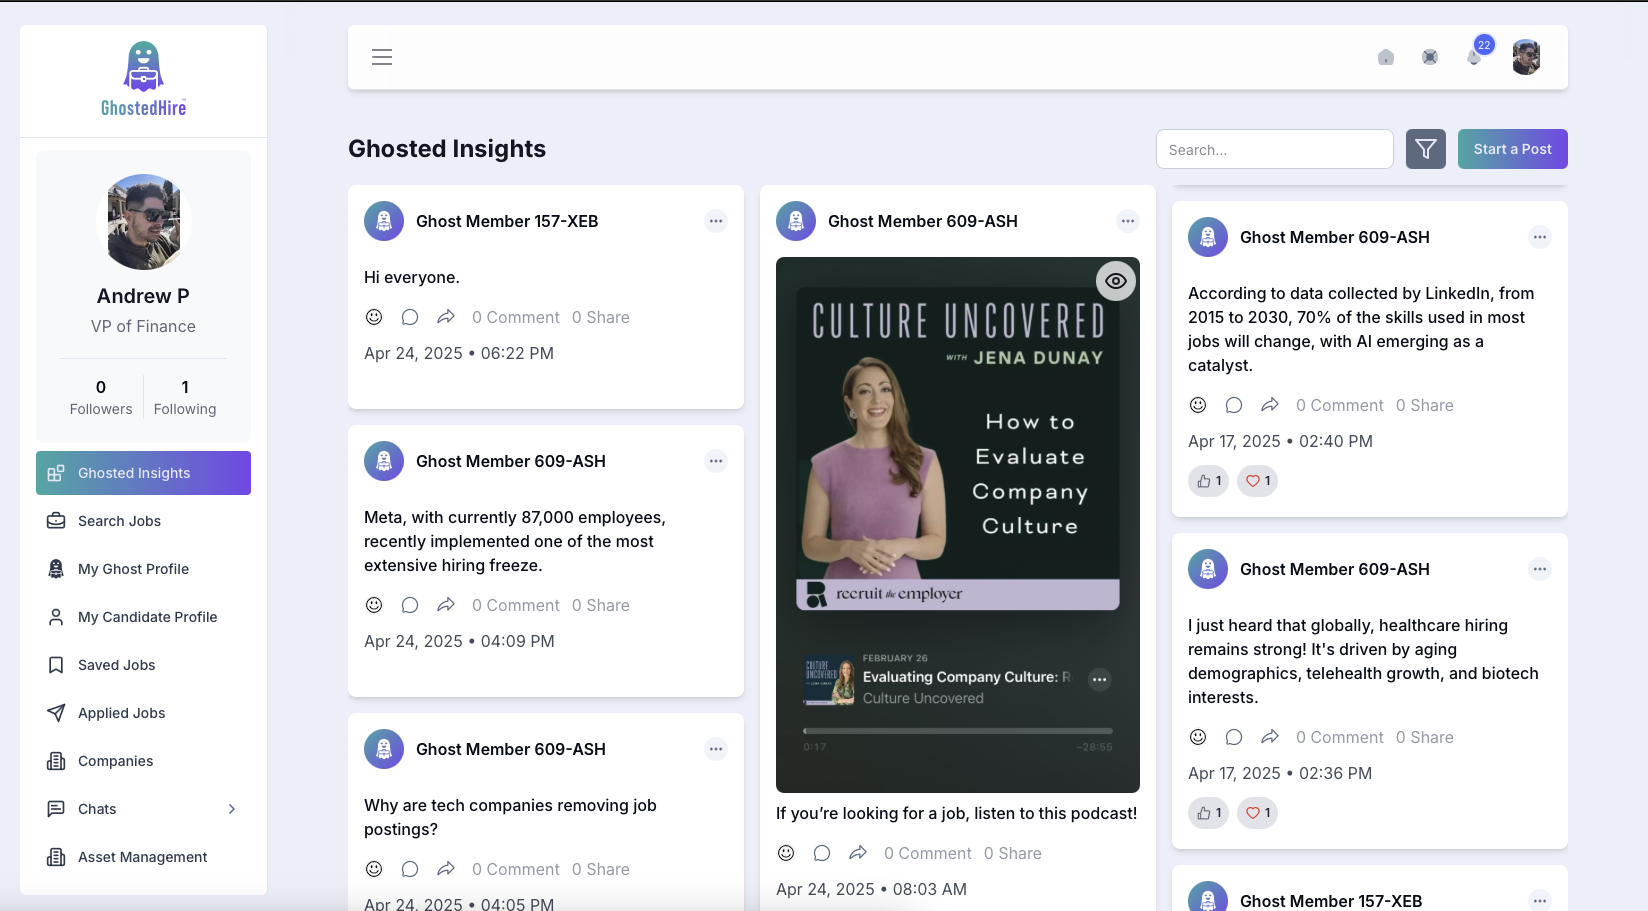The image size is (1648, 911).
Task: Add emoji reaction to the podcast post
Action: (786, 853)
